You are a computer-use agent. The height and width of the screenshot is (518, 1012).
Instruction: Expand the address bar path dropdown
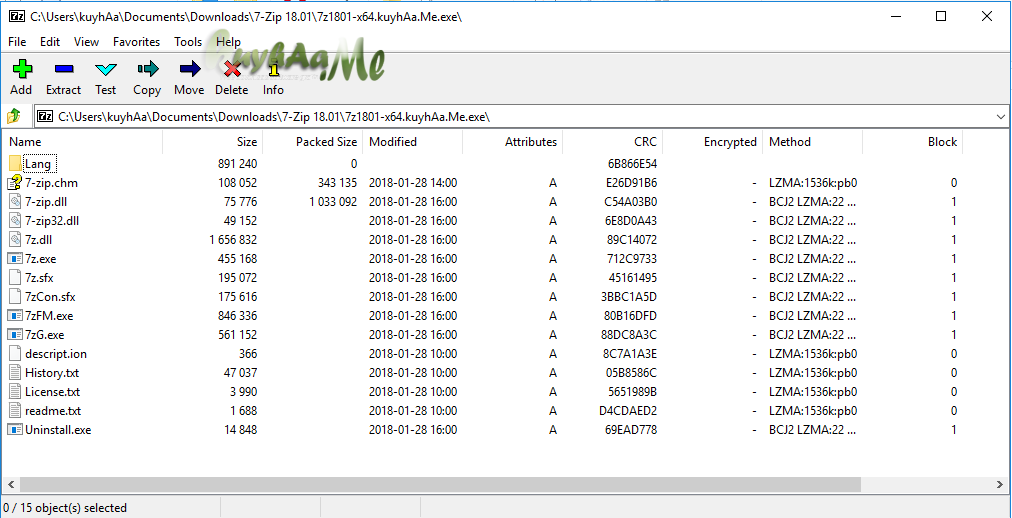[x=1001, y=117]
